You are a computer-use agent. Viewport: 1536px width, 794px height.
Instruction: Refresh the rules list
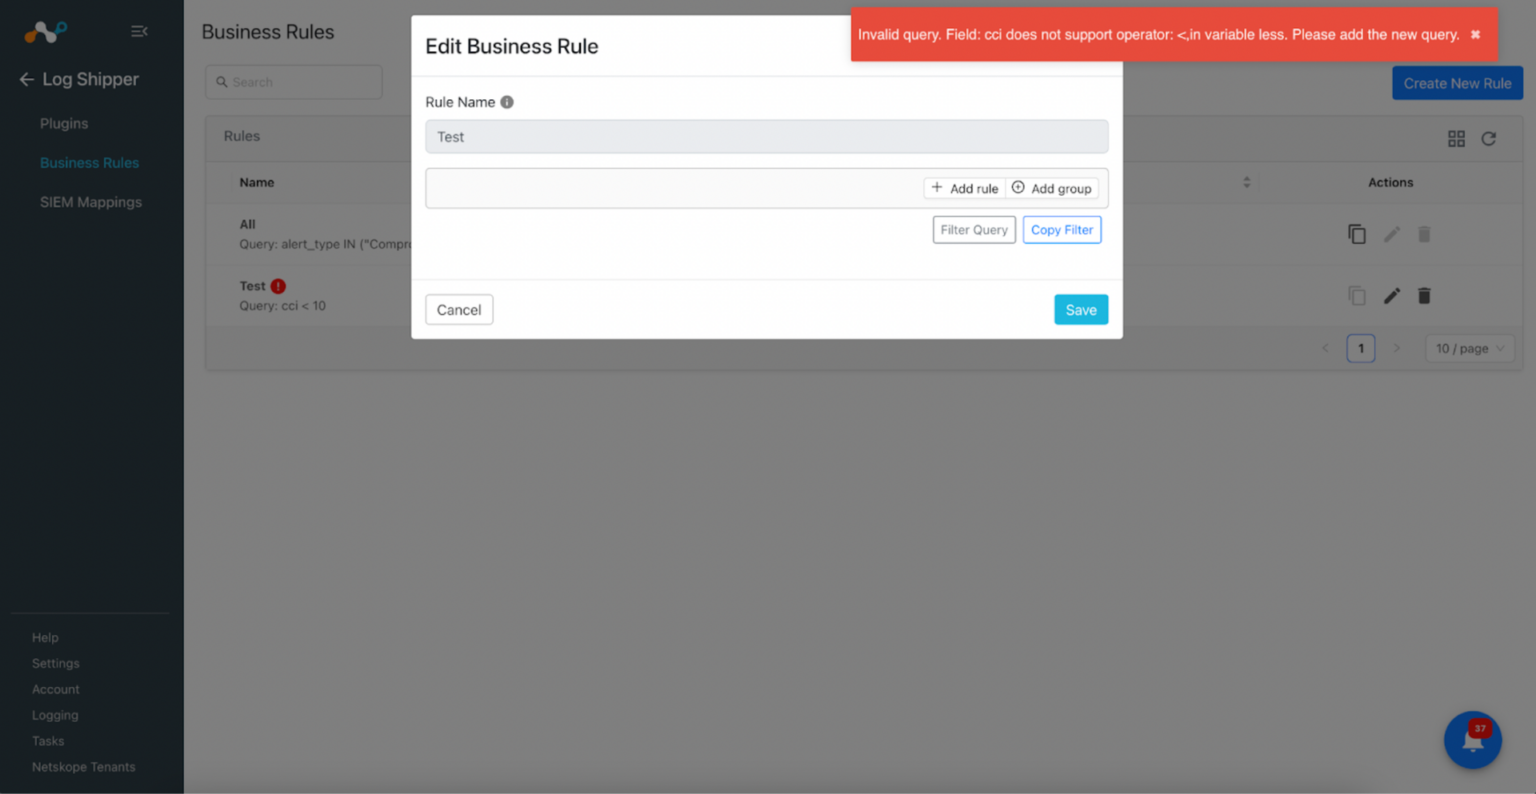(x=1488, y=139)
